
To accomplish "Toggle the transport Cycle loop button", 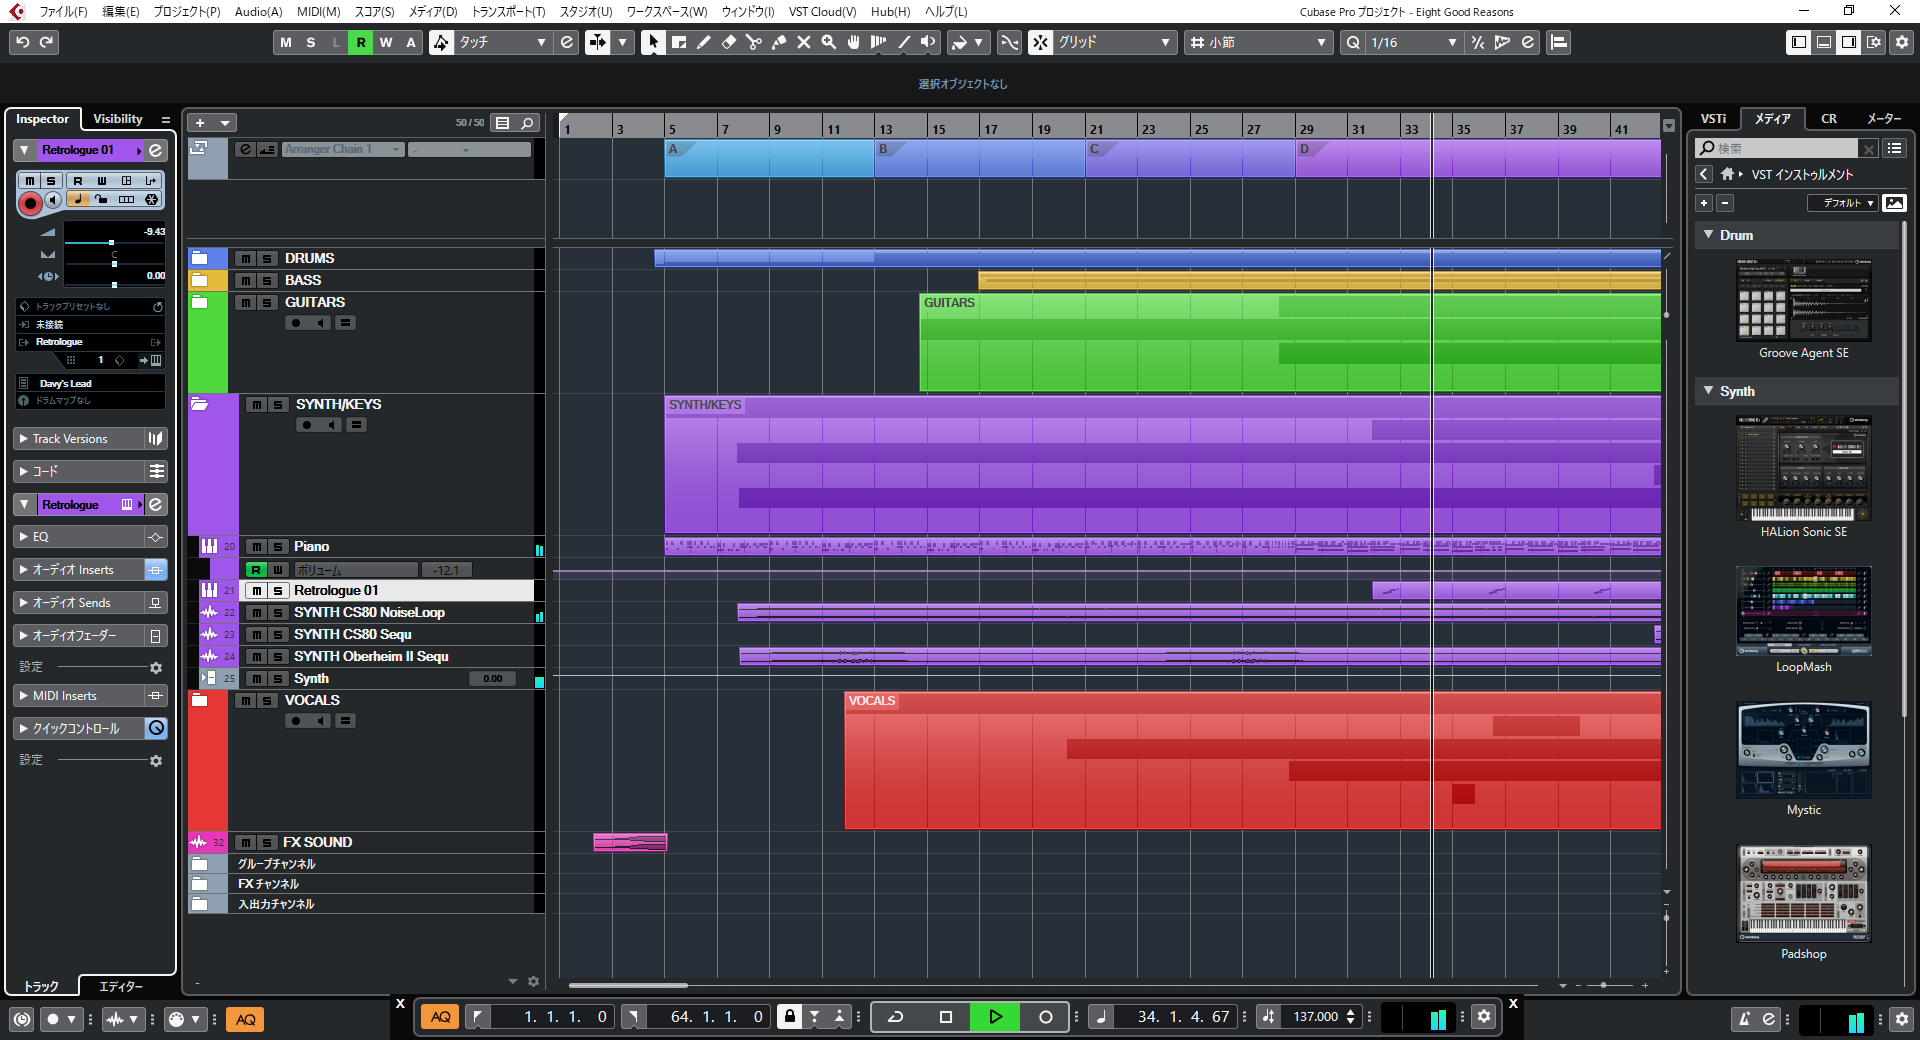I will pos(896,1017).
